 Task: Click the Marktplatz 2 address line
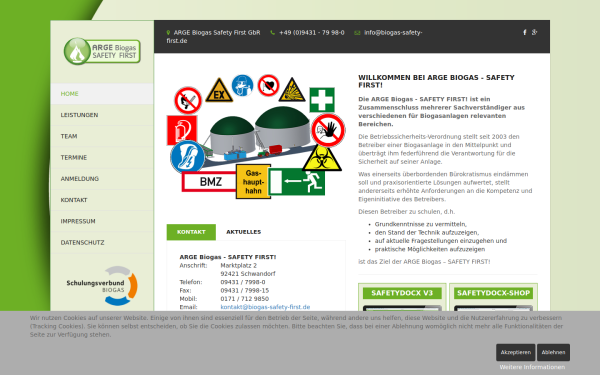coord(239,266)
